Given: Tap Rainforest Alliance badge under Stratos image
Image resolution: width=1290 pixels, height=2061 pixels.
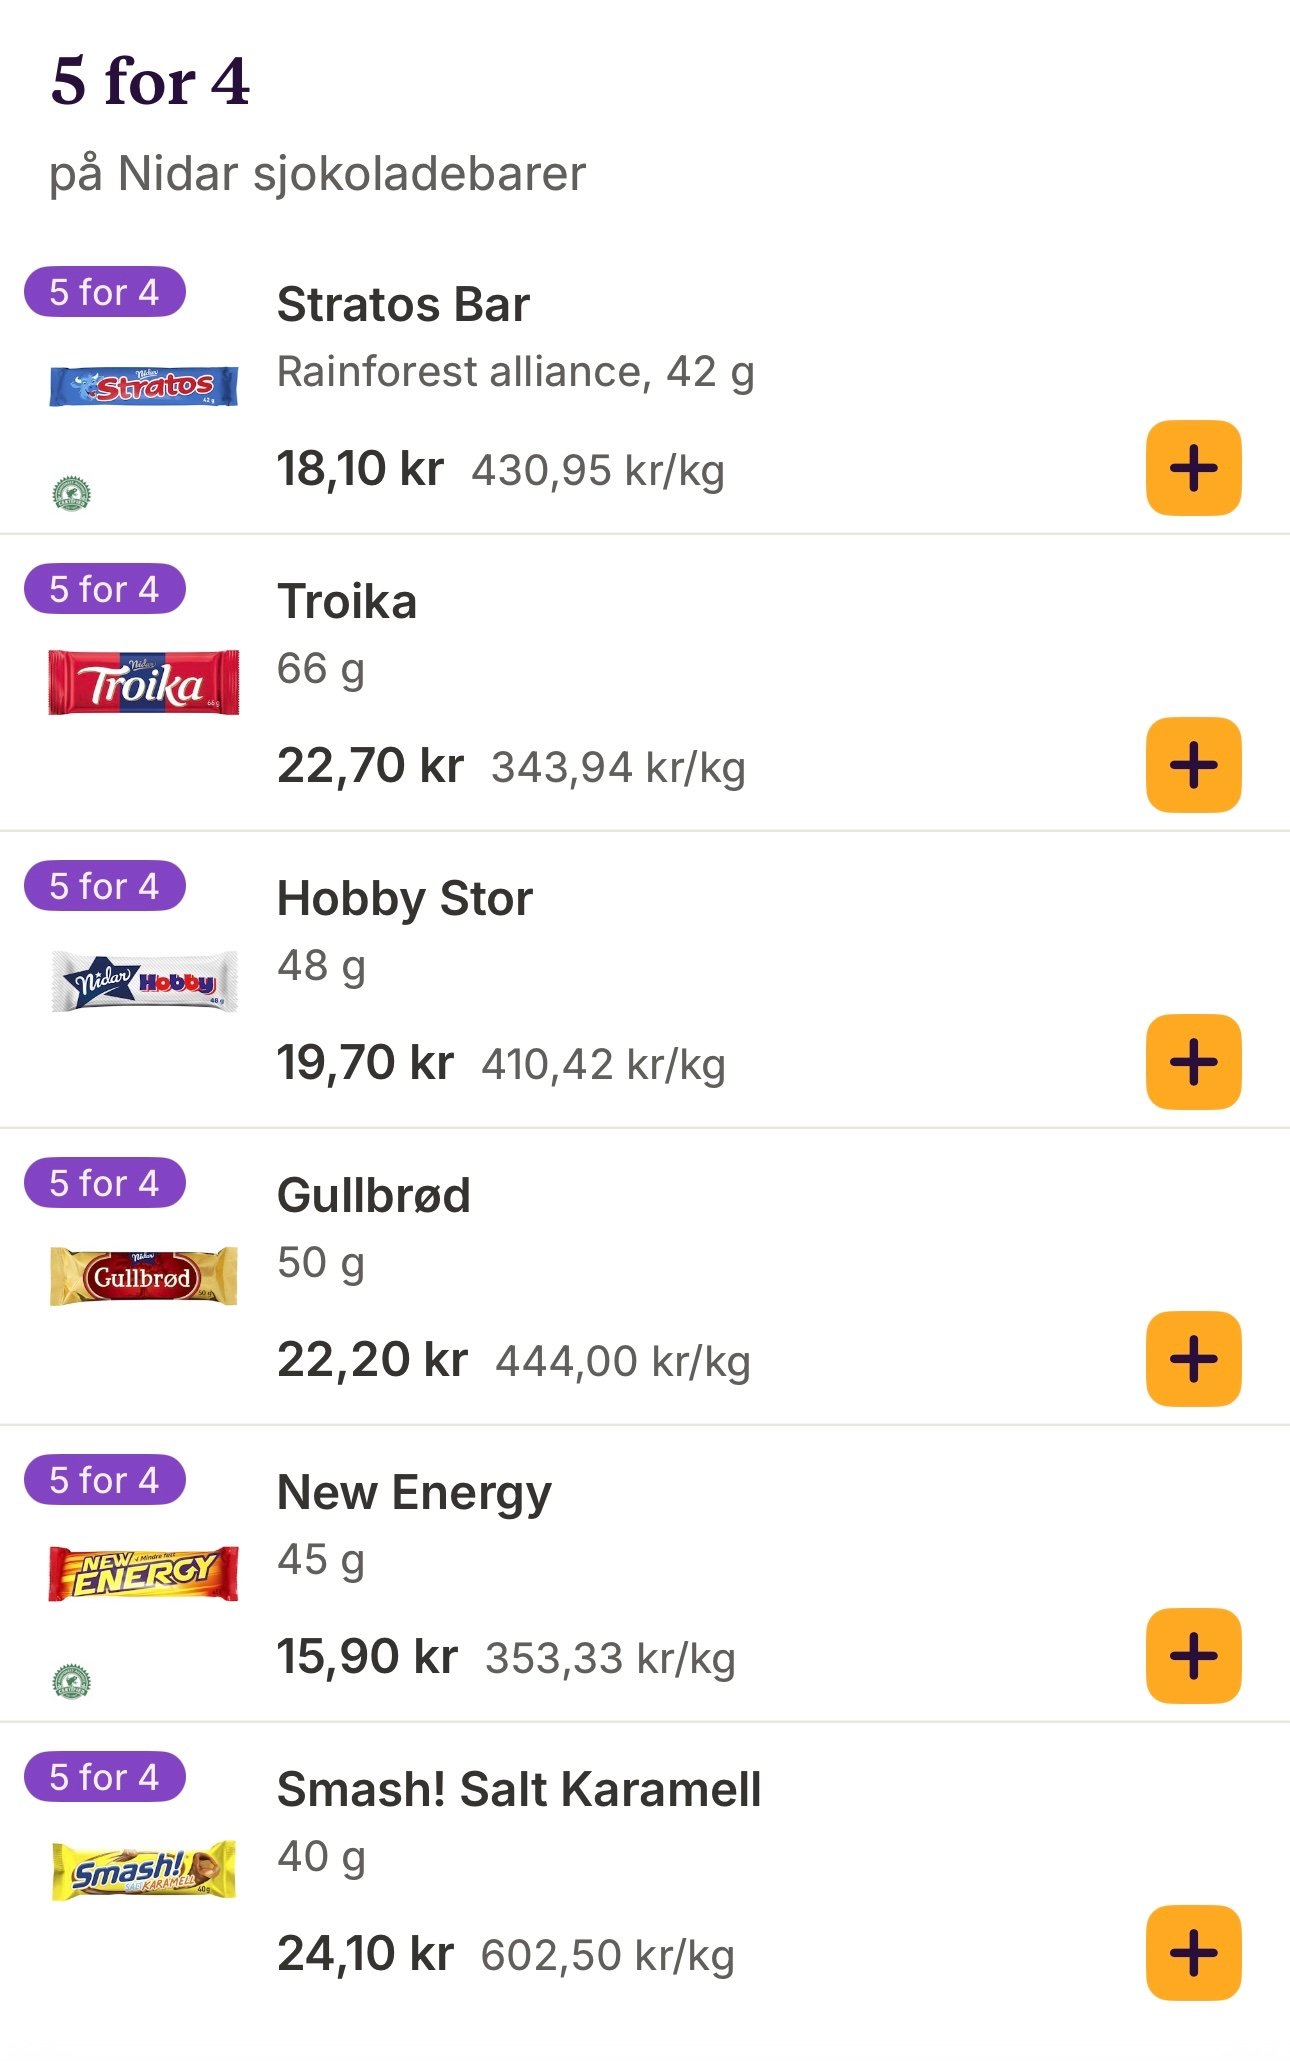Looking at the screenshot, I should (71, 492).
